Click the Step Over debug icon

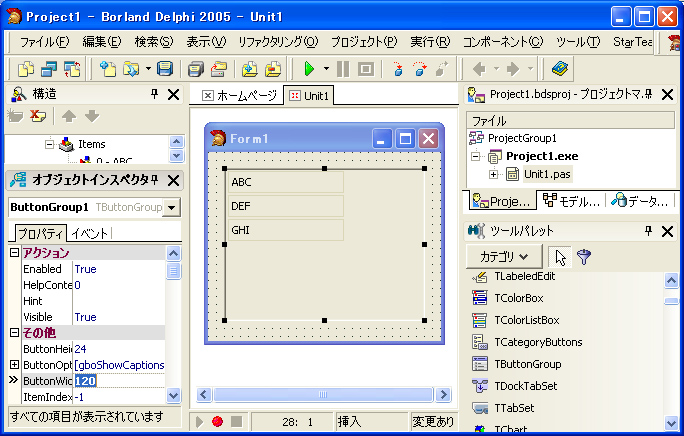coord(420,69)
